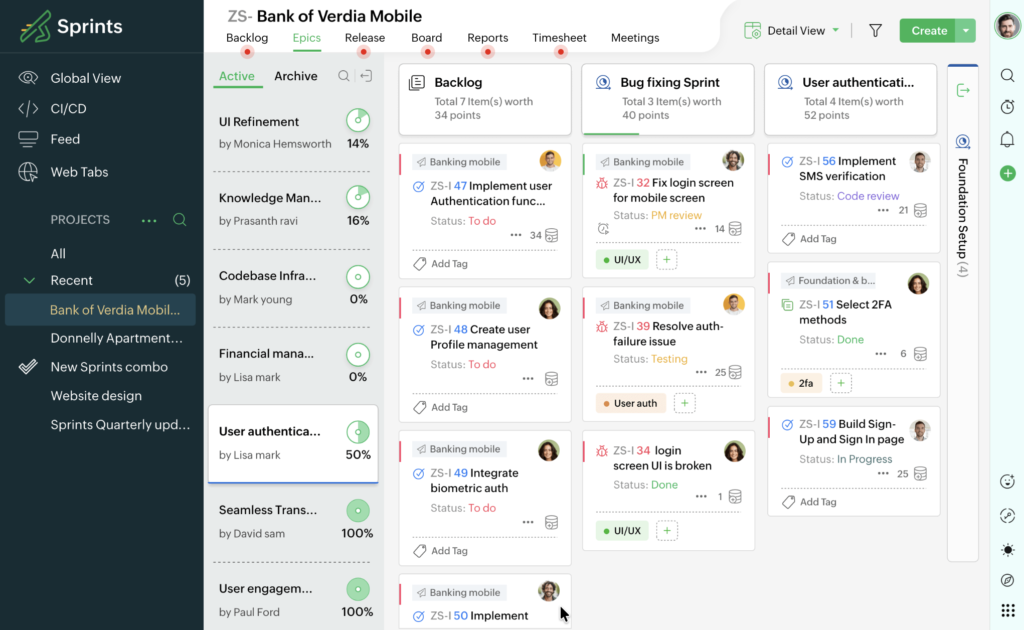Toggle status circle of ZS-I 47
Screen dimensions: 1024x630
click(x=419, y=187)
